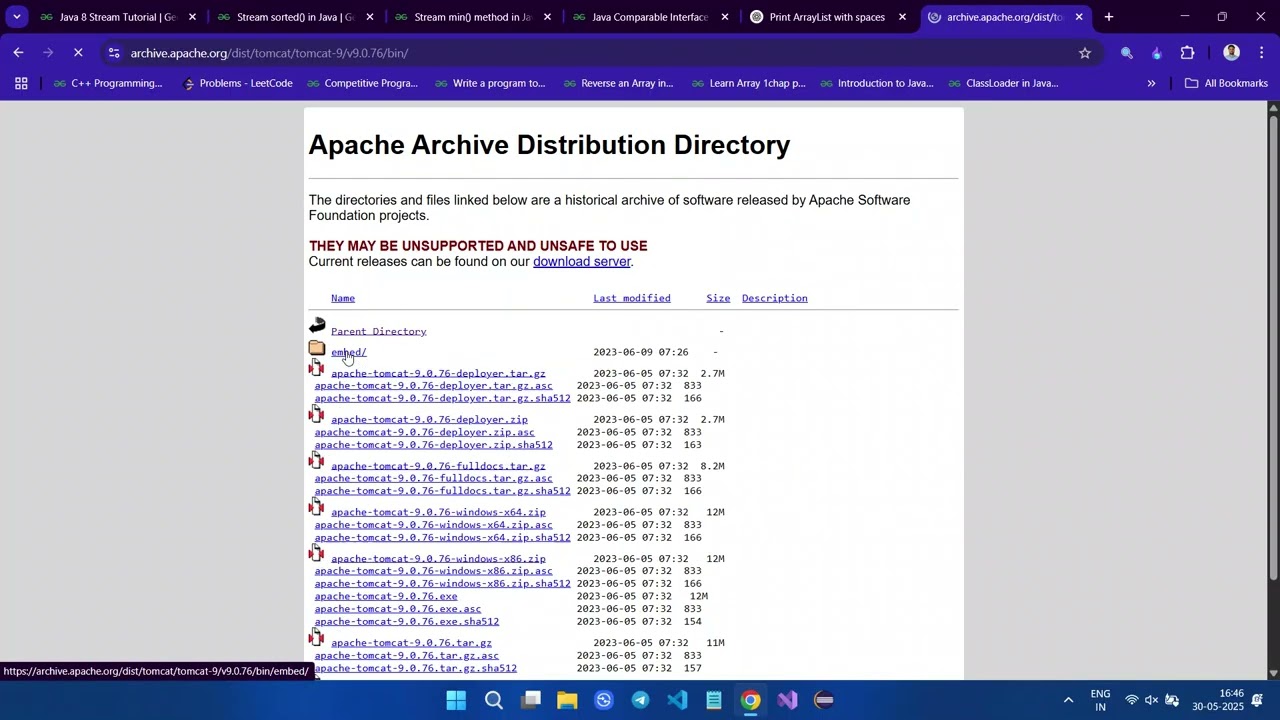Image resolution: width=1280 pixels, height=720 pixels.
Task: Switch to Stream min() method tab
Action: 463,17
